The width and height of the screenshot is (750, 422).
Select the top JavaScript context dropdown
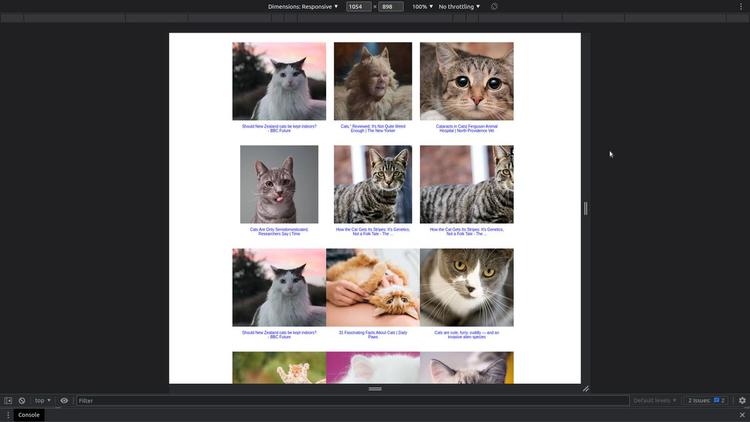[43, 400]
